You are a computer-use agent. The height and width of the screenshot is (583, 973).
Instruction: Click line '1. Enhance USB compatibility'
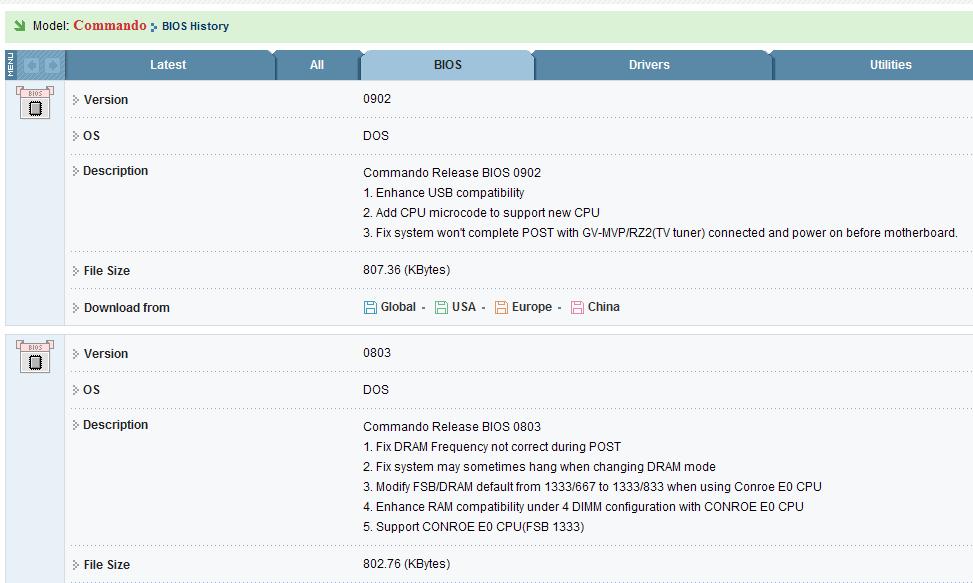pos(444,193)
